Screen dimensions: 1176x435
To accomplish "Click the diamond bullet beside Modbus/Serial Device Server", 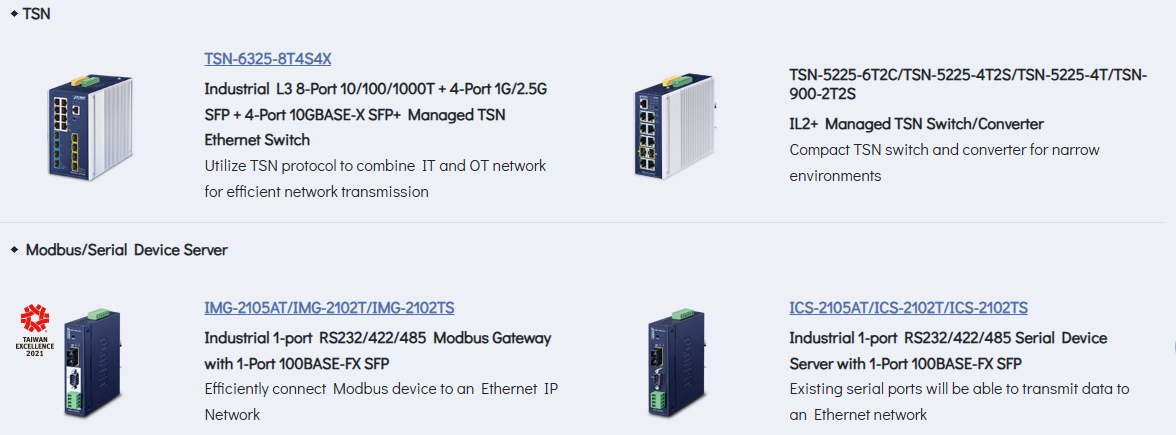I will [14, 249].
